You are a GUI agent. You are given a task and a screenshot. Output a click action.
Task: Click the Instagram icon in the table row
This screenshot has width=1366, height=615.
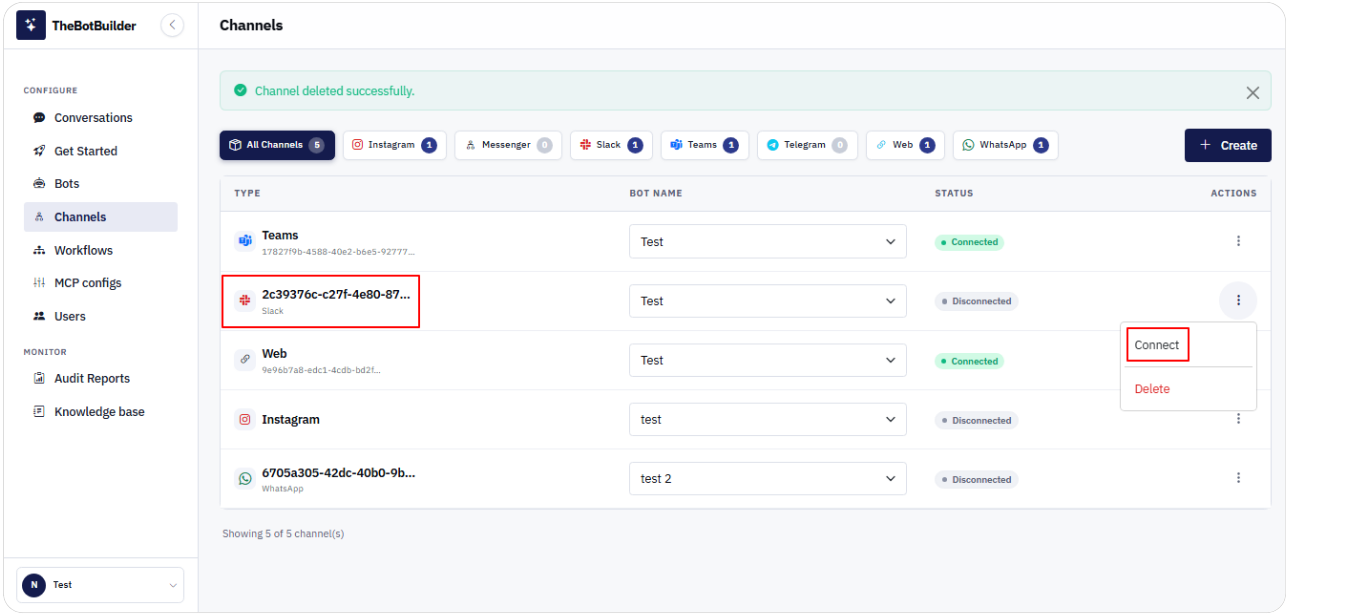(245, 420)
